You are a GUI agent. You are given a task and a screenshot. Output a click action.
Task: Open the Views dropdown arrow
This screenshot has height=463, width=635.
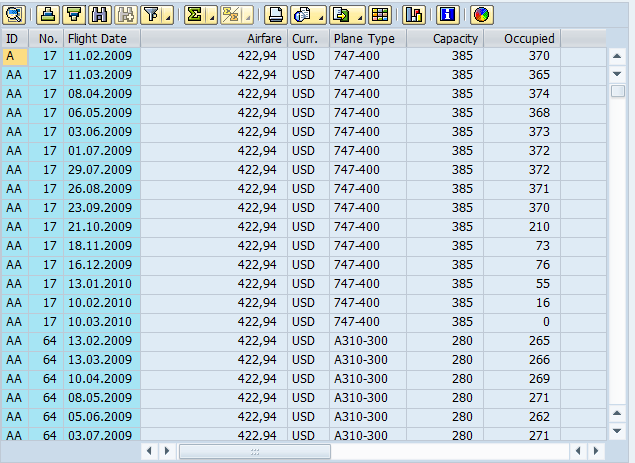click(x=321, y=17)
